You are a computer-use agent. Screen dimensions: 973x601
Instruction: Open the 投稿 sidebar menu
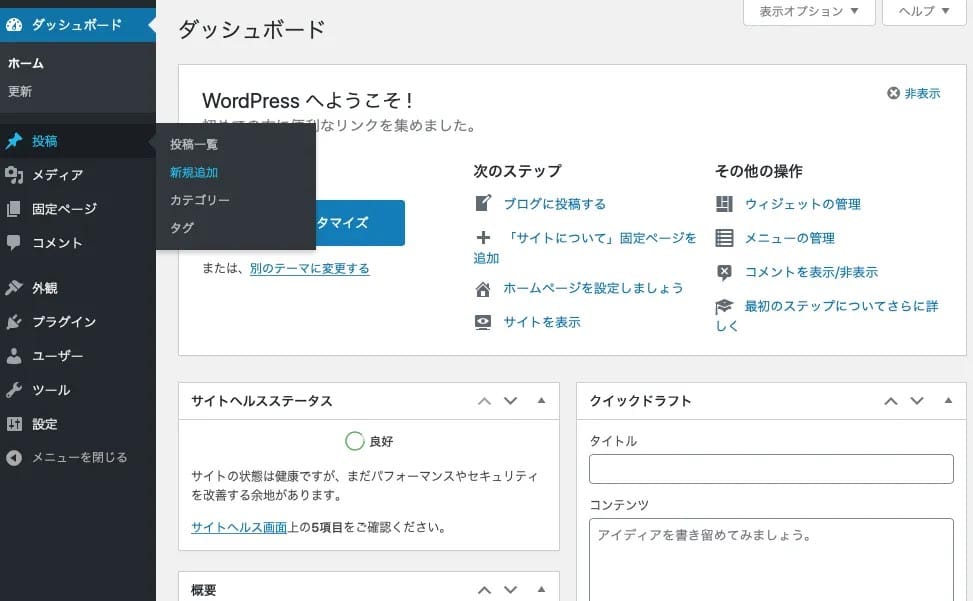point(78,141)
